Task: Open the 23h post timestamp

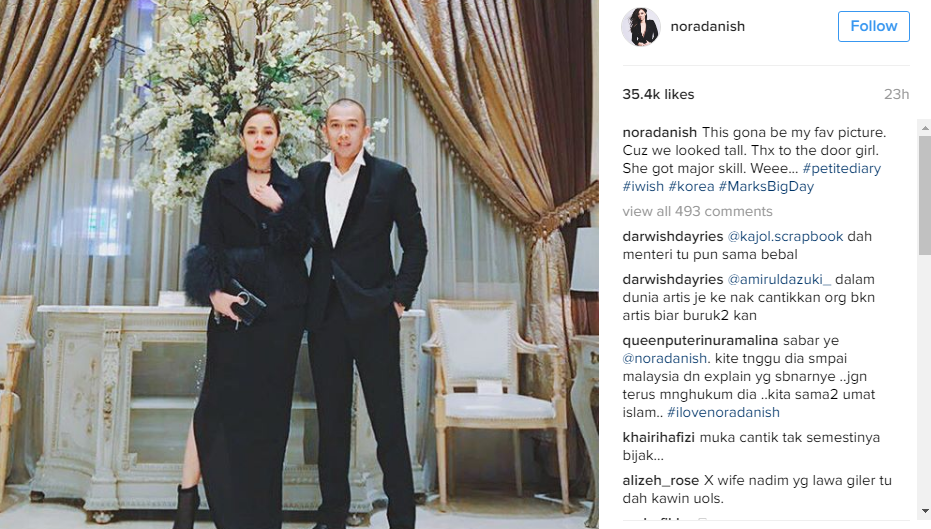Action: click(897, 94)
